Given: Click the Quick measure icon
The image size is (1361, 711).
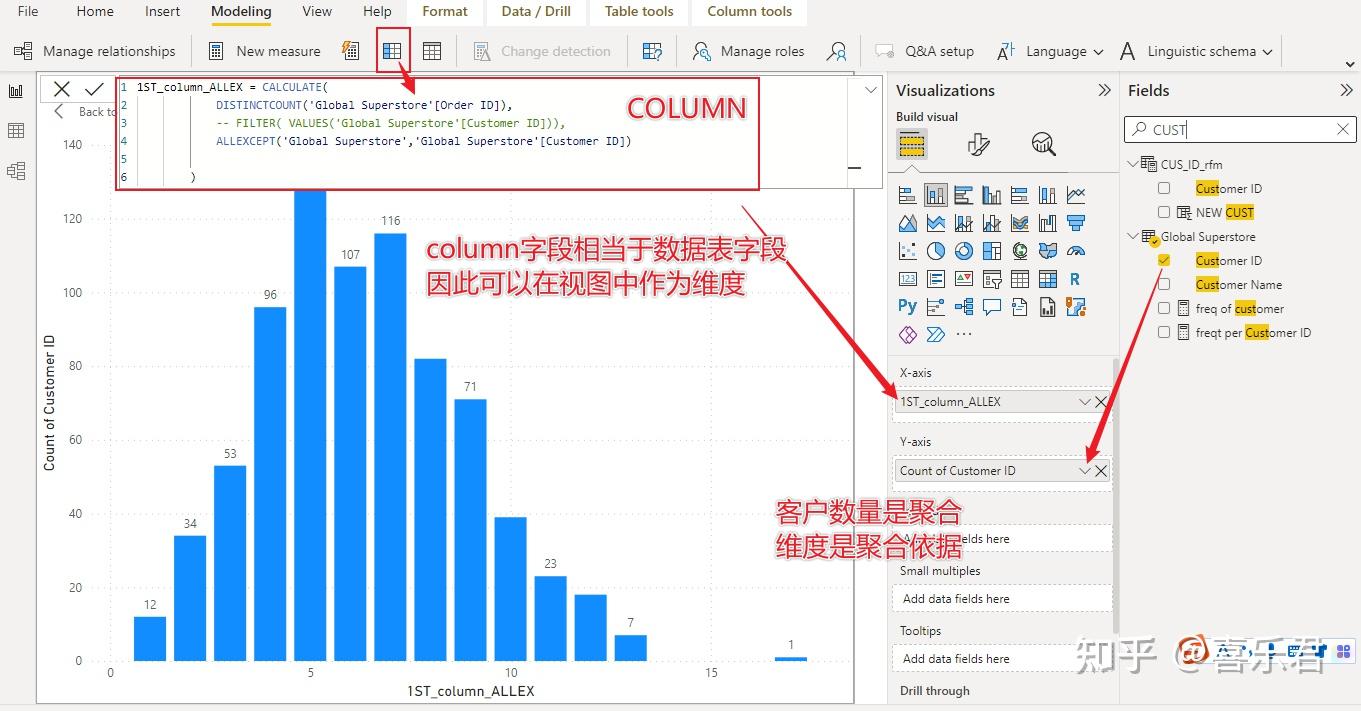Looking at the screenshot, I should [350, 51].
